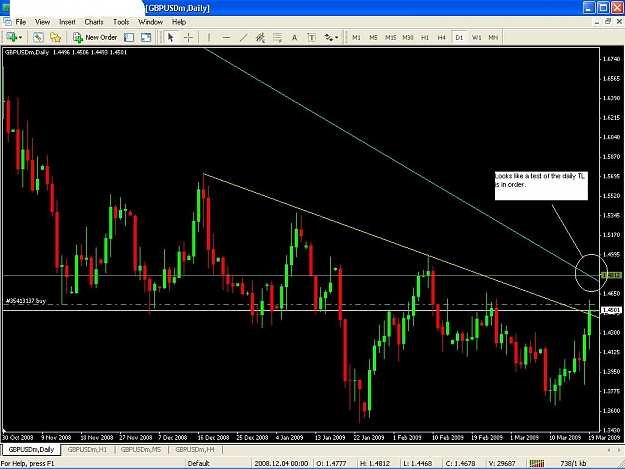
Task: Click status bar volume V: 29687
Action: [502, 463]
